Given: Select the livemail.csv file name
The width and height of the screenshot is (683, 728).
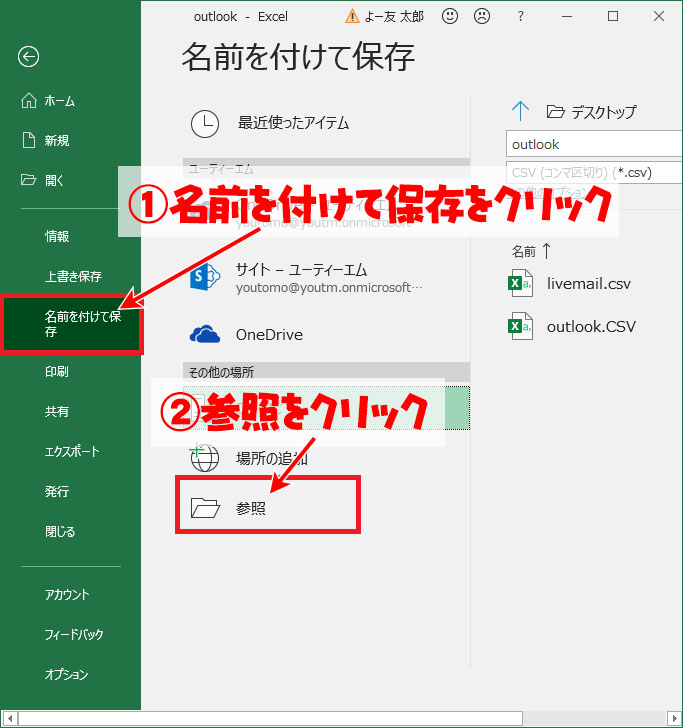Looking at the screenshot, I should pos(588,284).
